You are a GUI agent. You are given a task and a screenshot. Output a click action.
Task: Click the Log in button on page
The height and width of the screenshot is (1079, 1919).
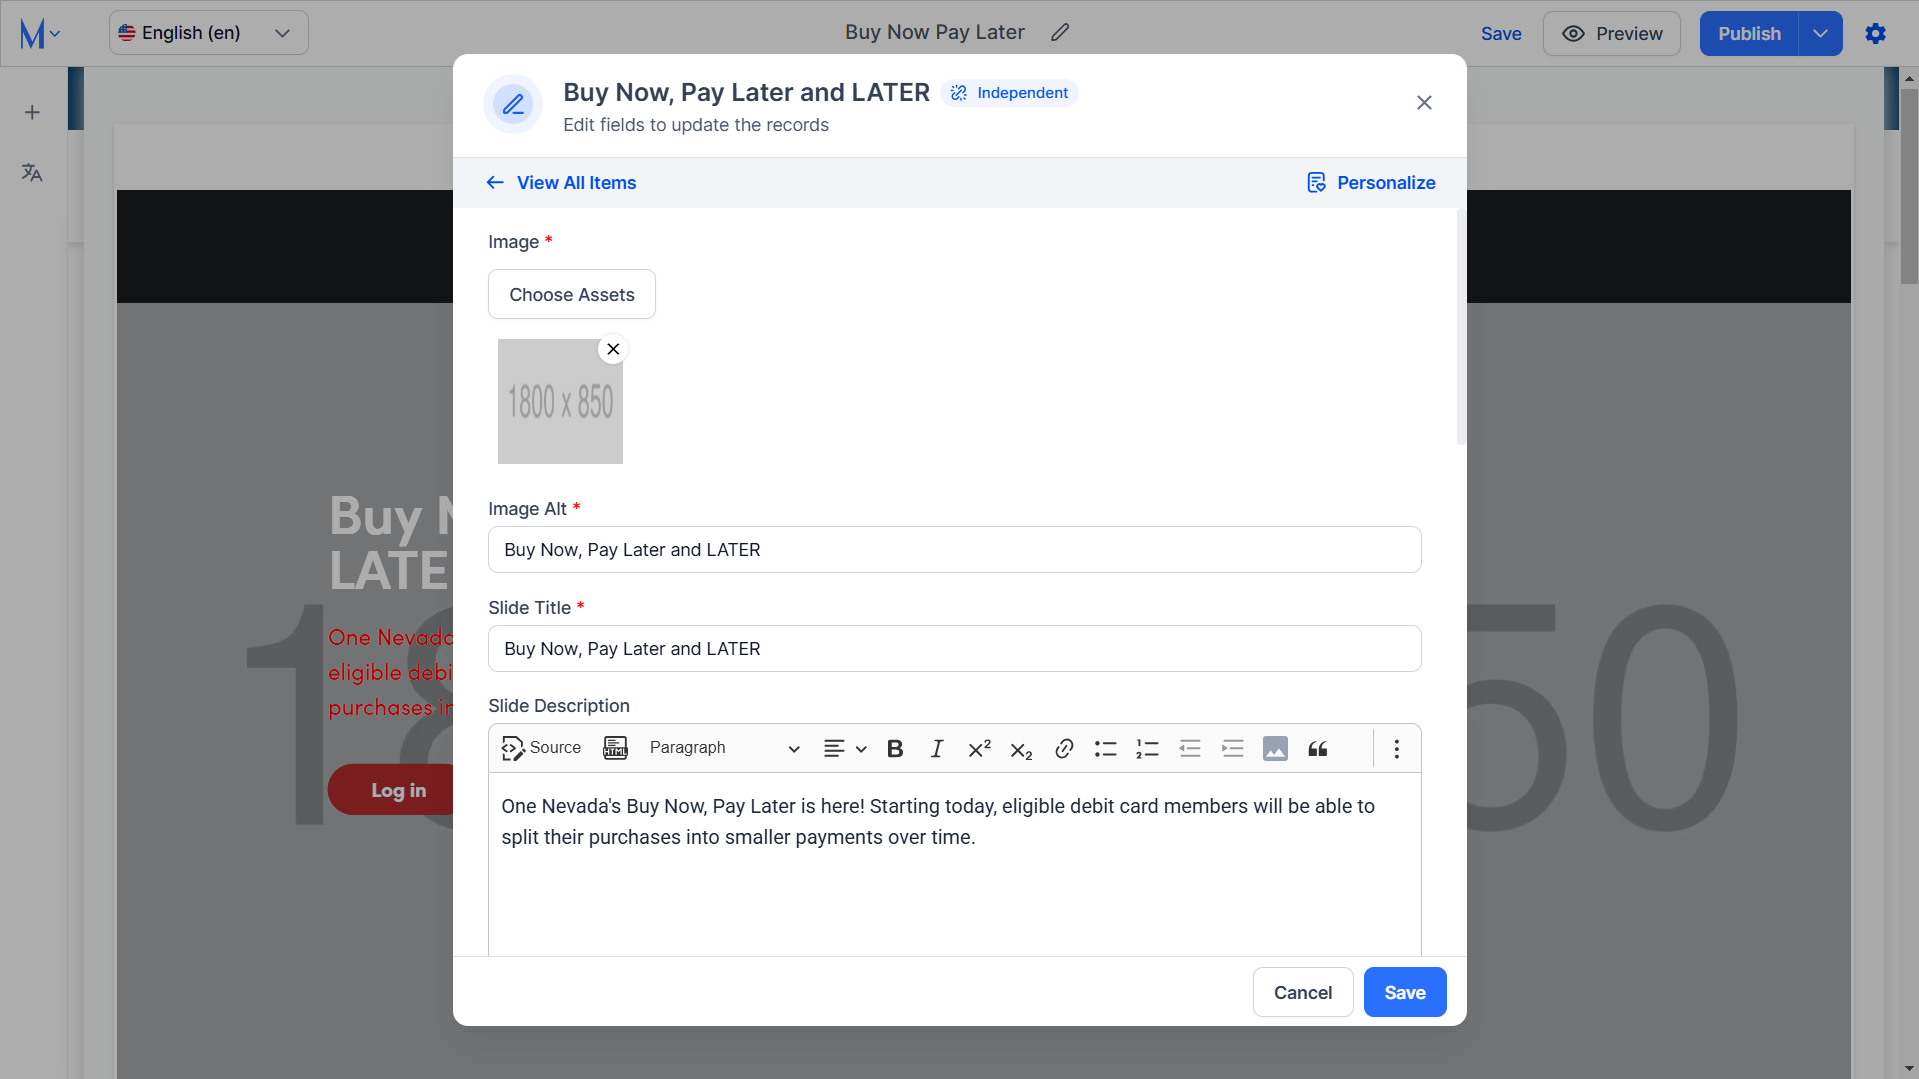(392, 790)
